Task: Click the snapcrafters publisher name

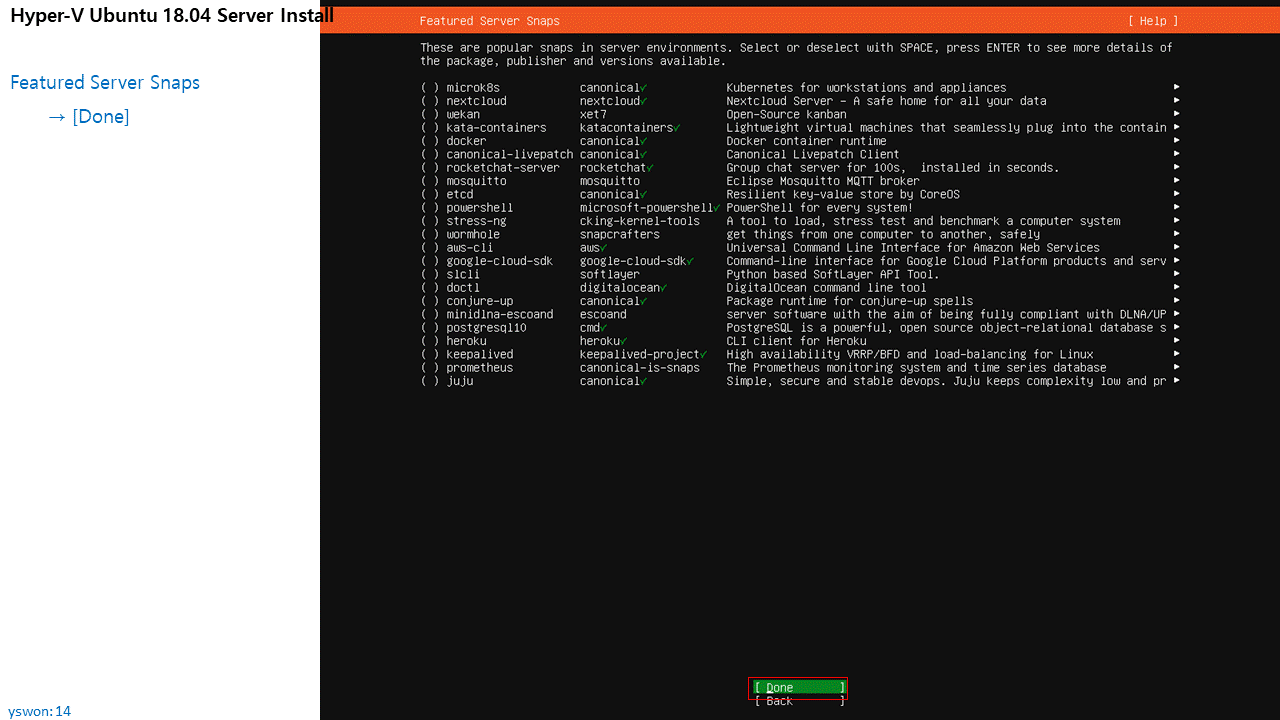Action: 620,234
